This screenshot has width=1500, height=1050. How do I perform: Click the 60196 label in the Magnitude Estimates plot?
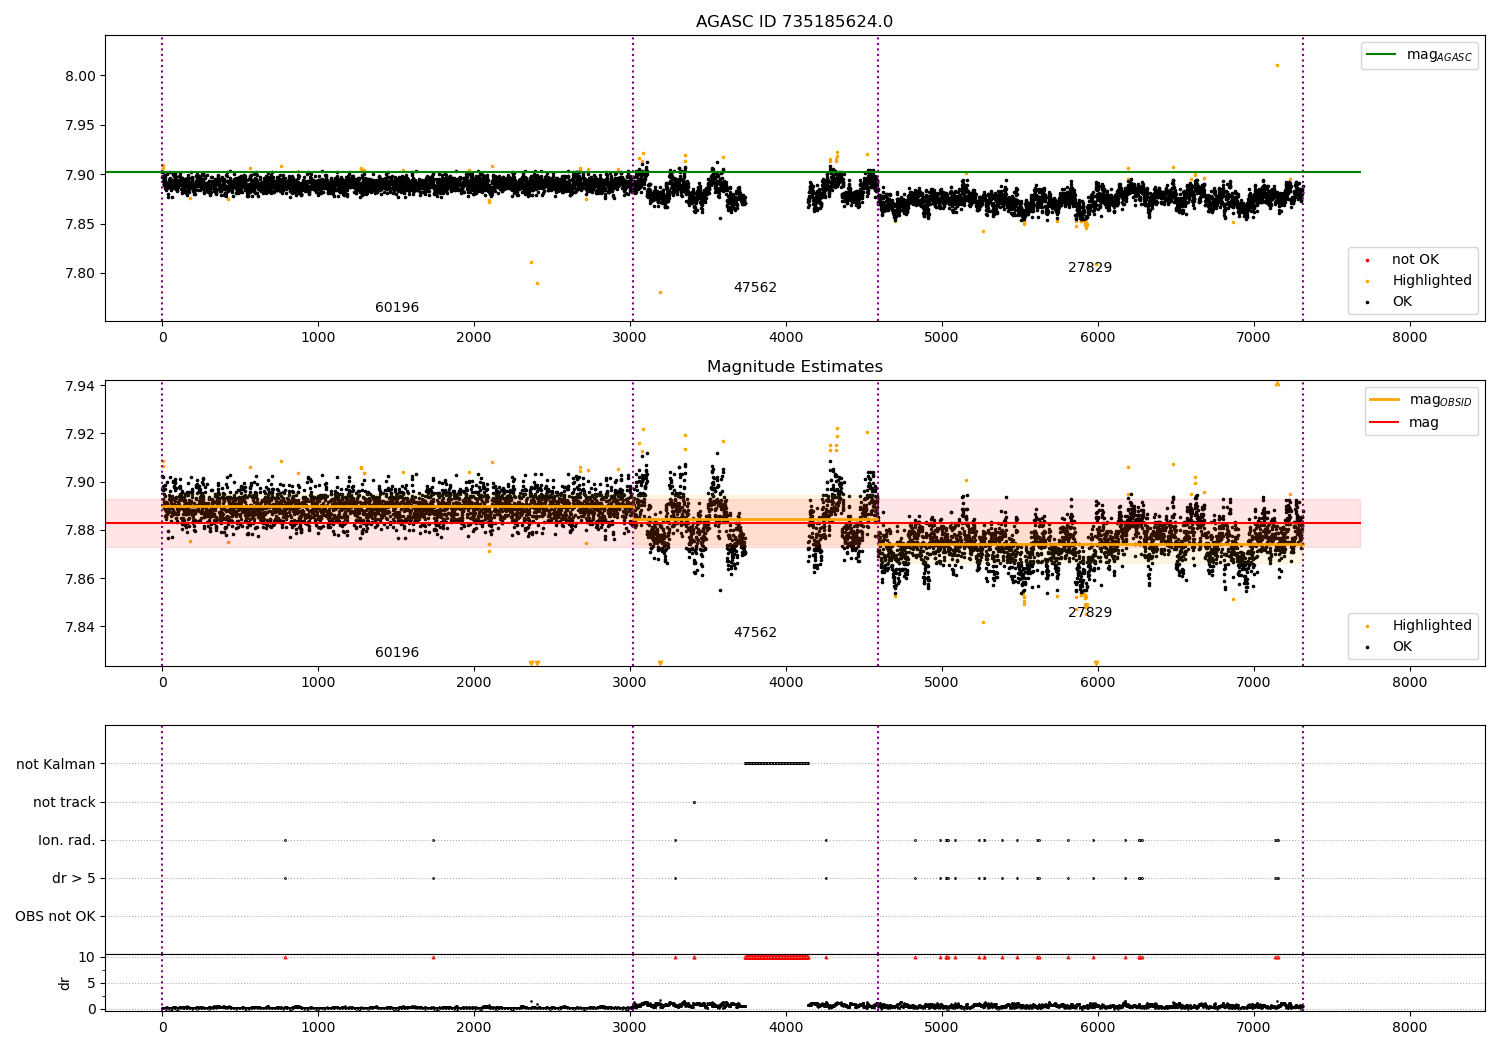point(397,653)
